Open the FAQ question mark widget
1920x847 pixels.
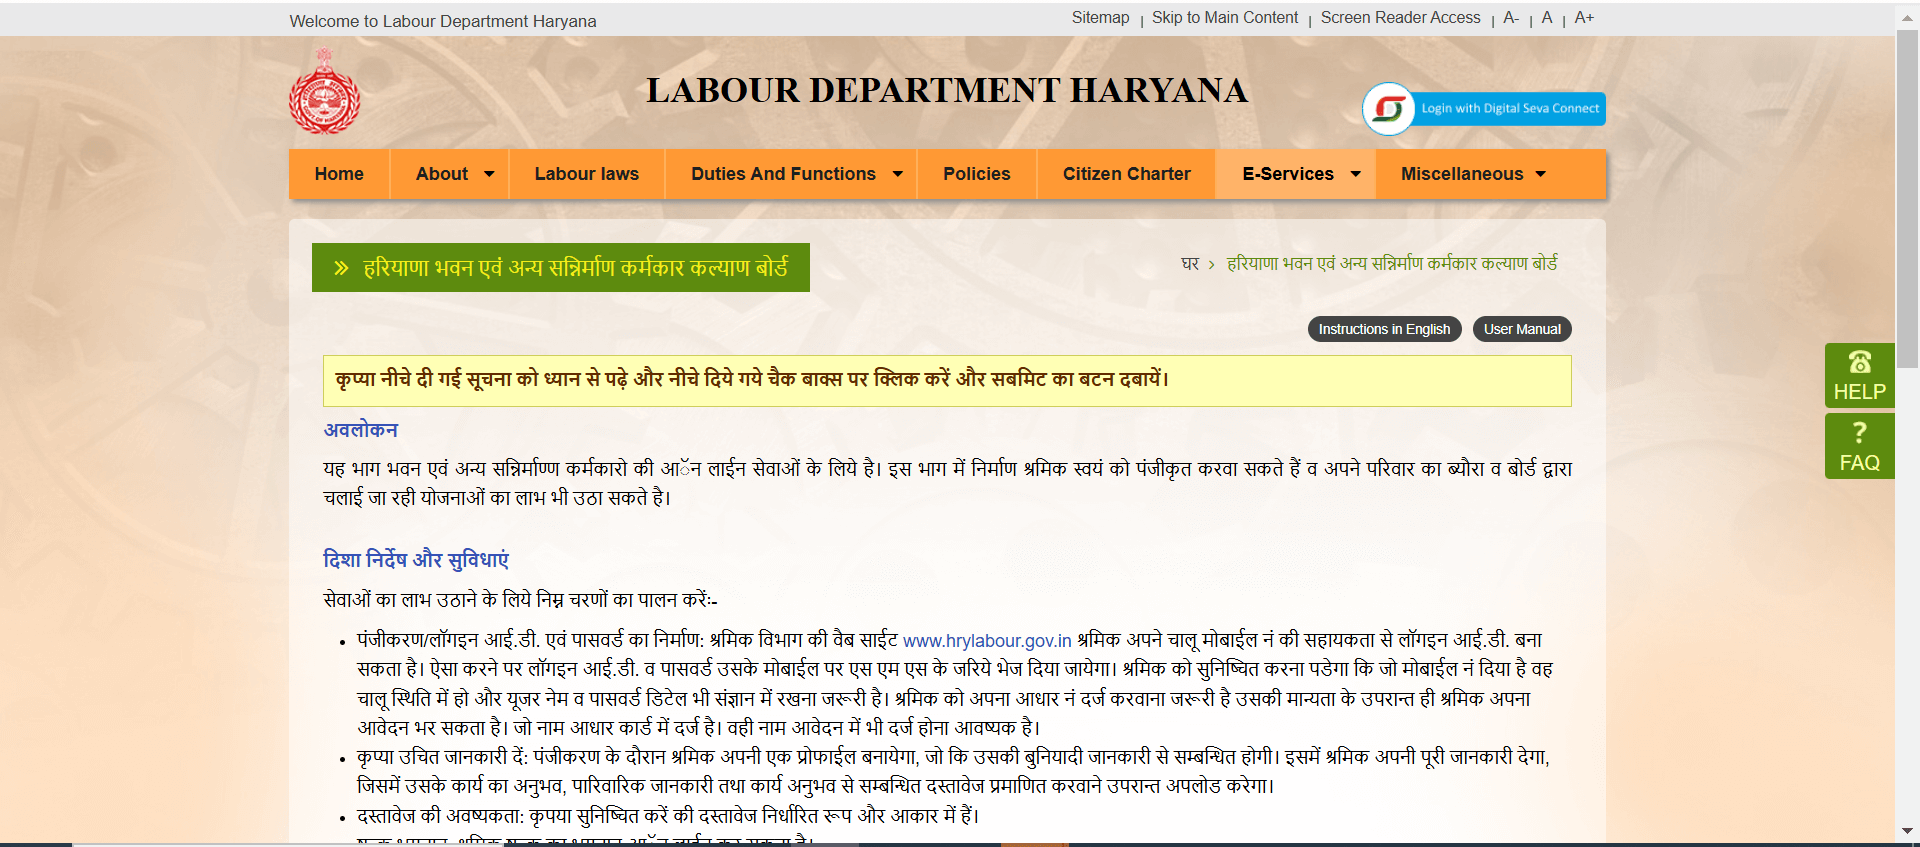pos(1859,446)
